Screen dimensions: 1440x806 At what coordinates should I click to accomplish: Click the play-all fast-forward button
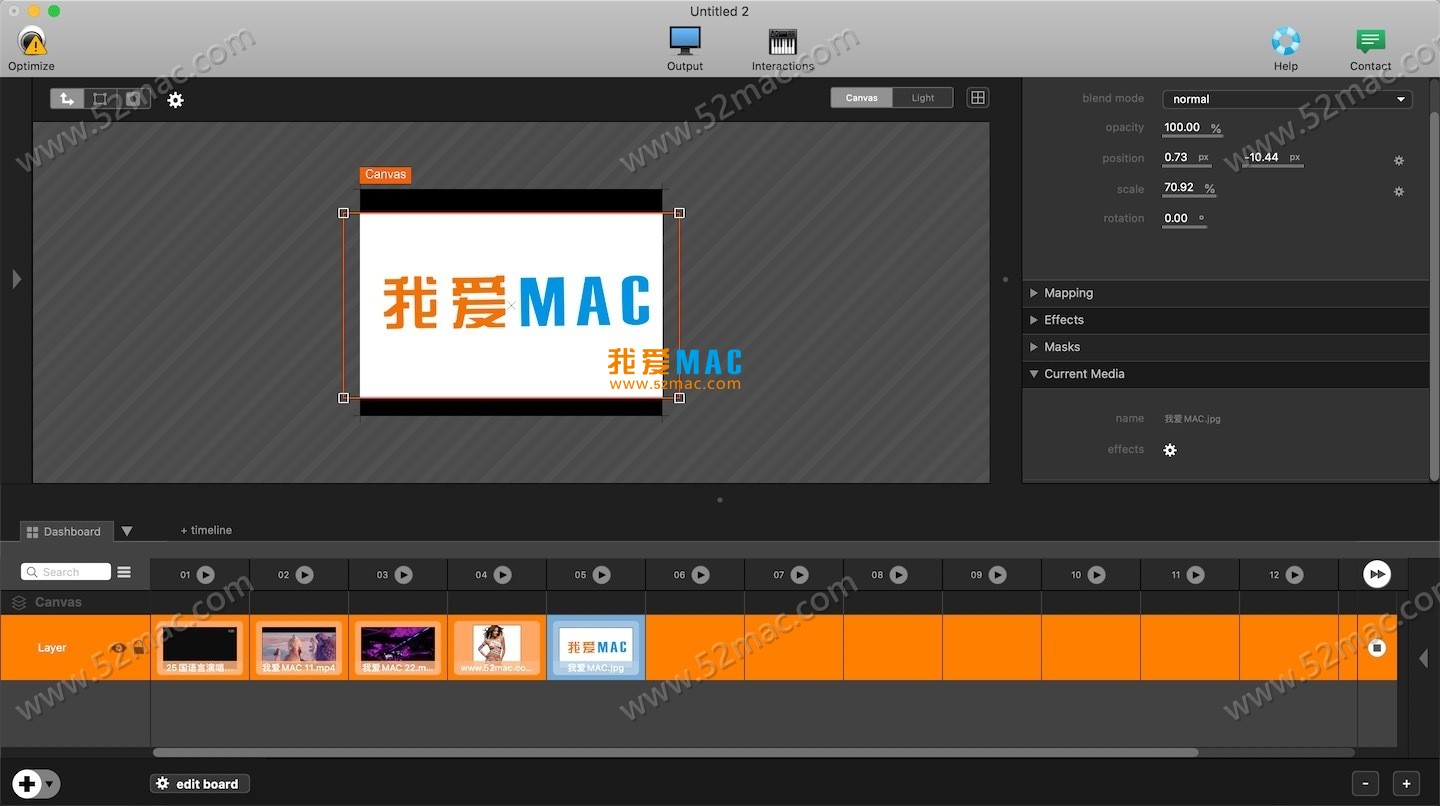pos(1377,574)
